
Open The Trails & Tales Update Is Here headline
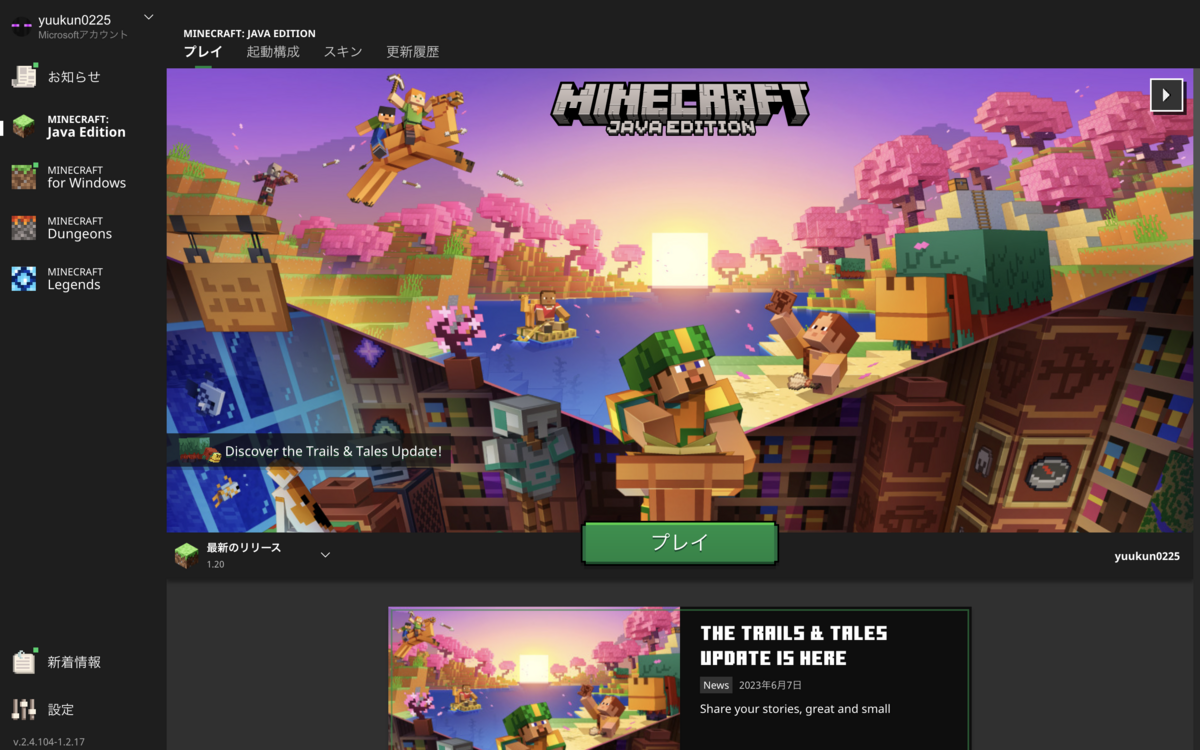[794, 645]
